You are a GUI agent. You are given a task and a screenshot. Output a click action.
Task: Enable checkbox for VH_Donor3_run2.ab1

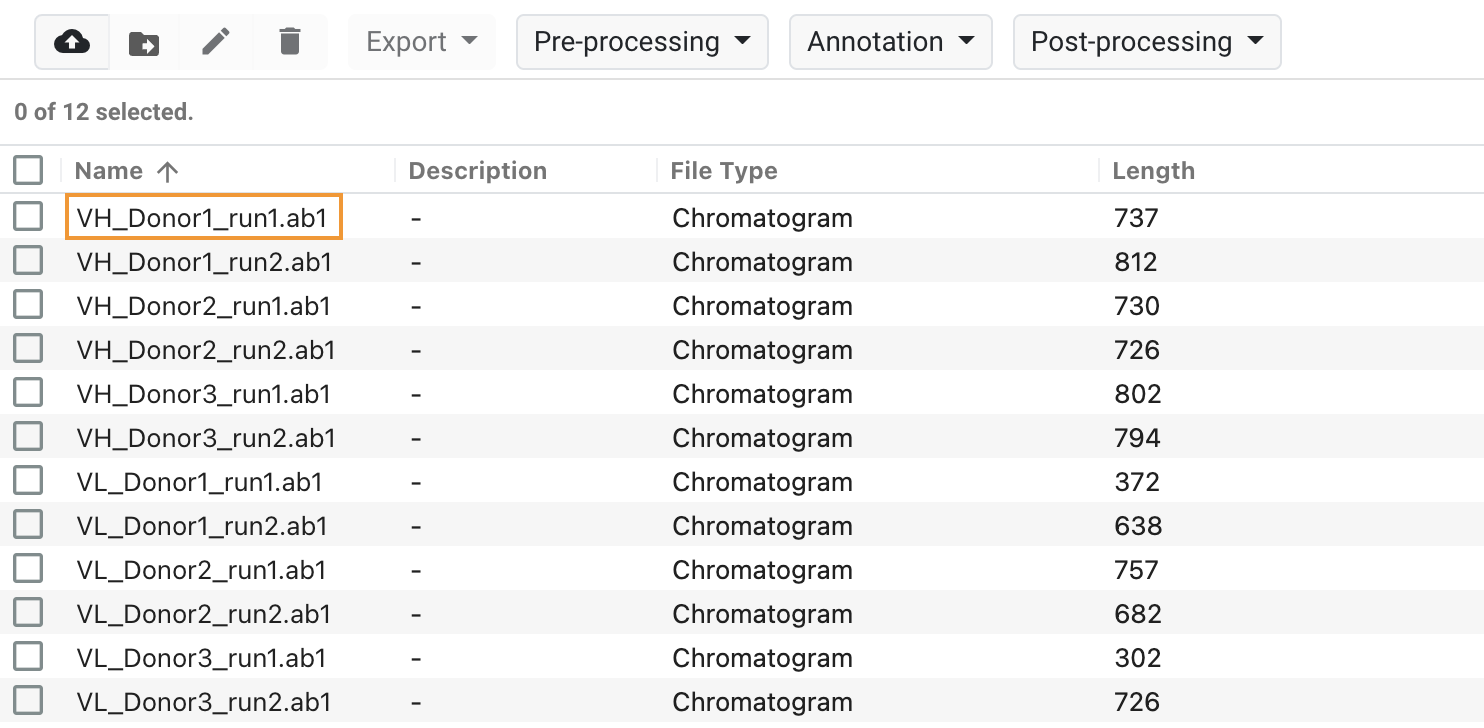coord(28,437)
